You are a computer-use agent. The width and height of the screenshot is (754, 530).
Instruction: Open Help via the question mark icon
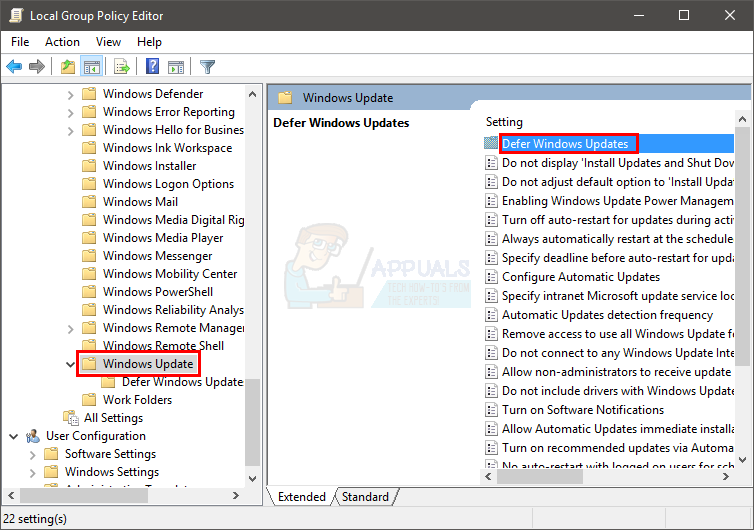click(152, 66)
